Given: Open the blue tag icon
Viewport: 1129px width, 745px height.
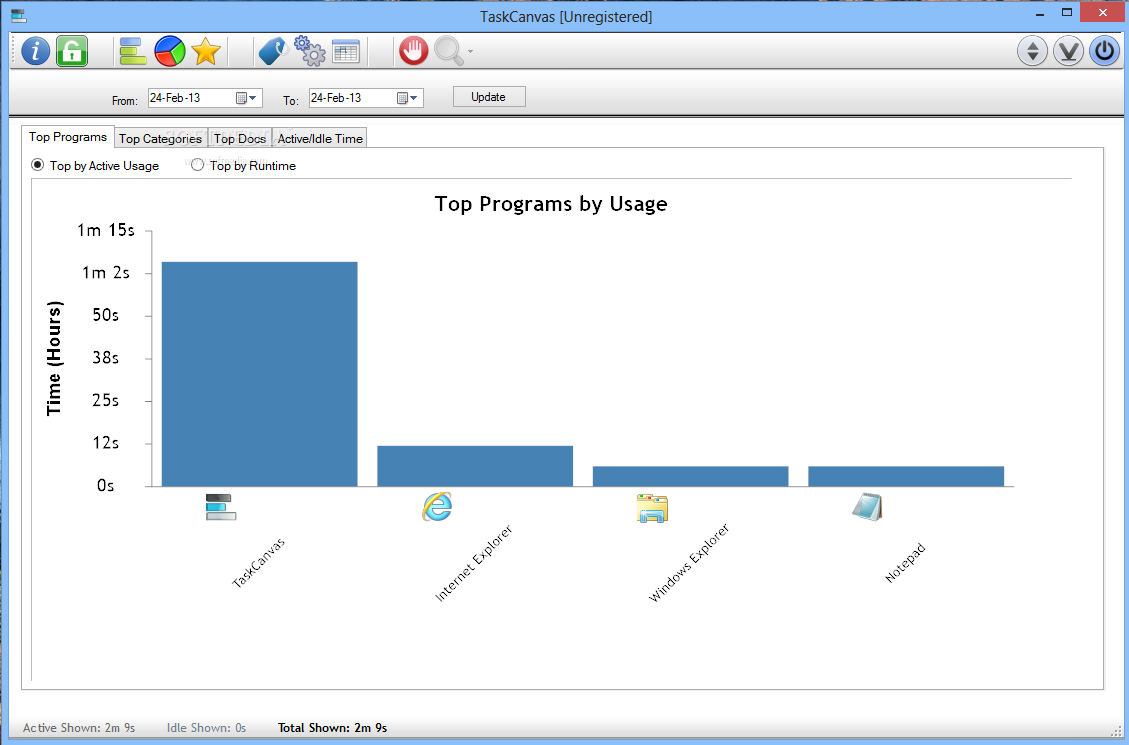Looking at the screenshot, I should coord(274,51).
